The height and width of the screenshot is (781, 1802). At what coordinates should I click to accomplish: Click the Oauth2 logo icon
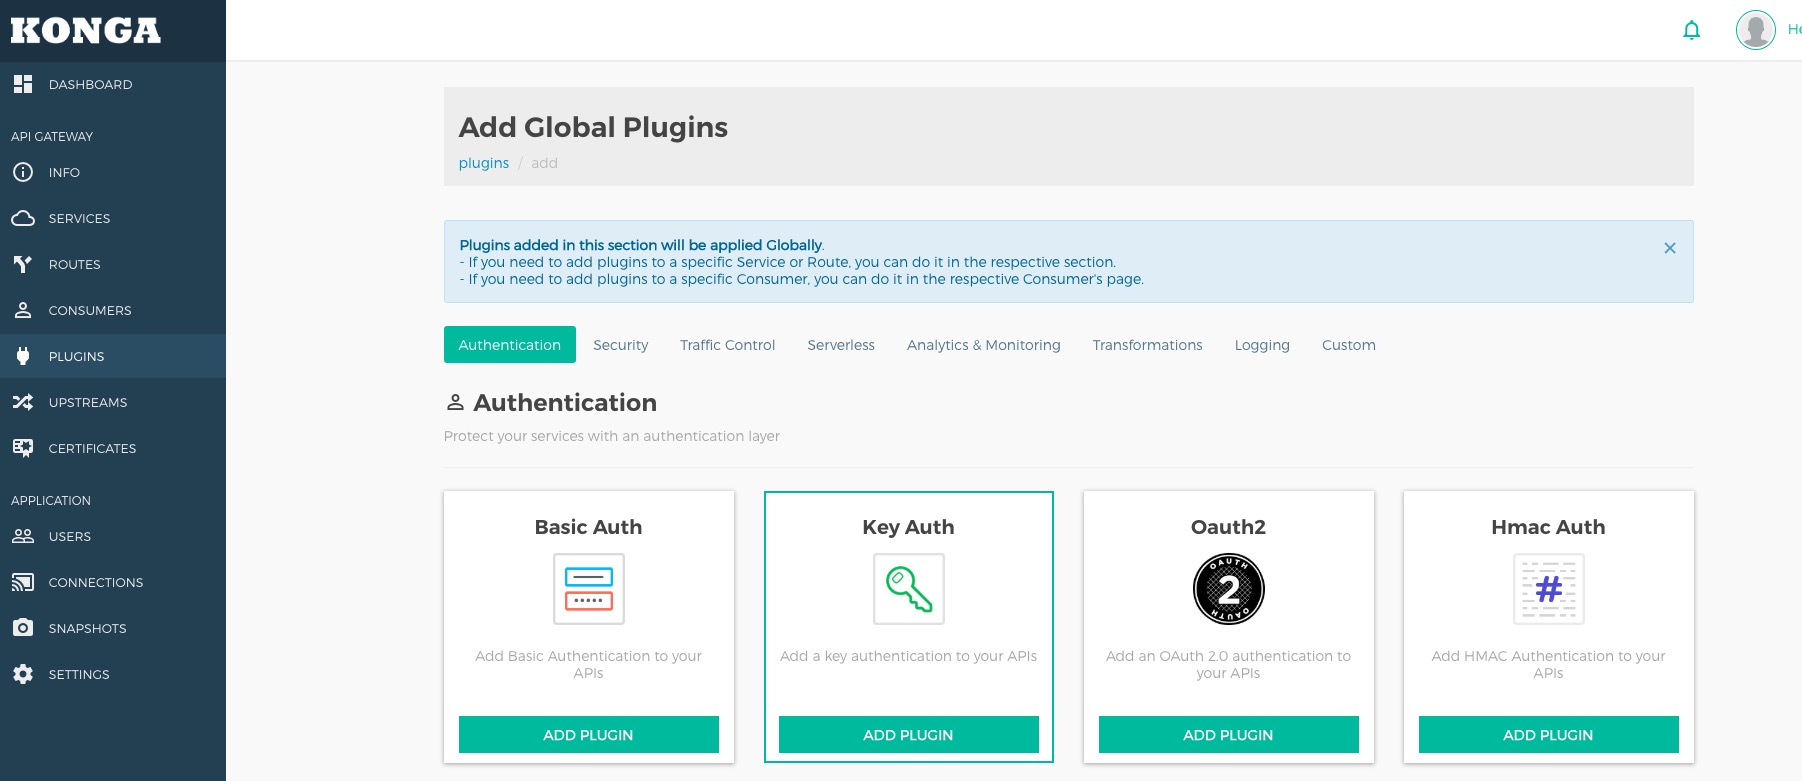1229,589
